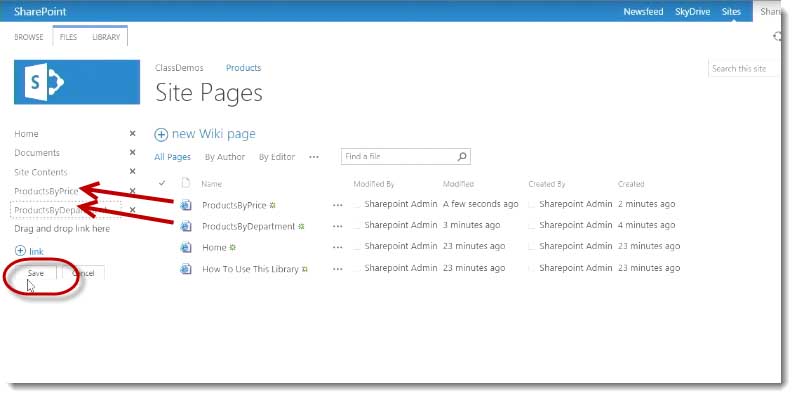Click the ProductsByPrice navigation link

click(x=46, y=191)
